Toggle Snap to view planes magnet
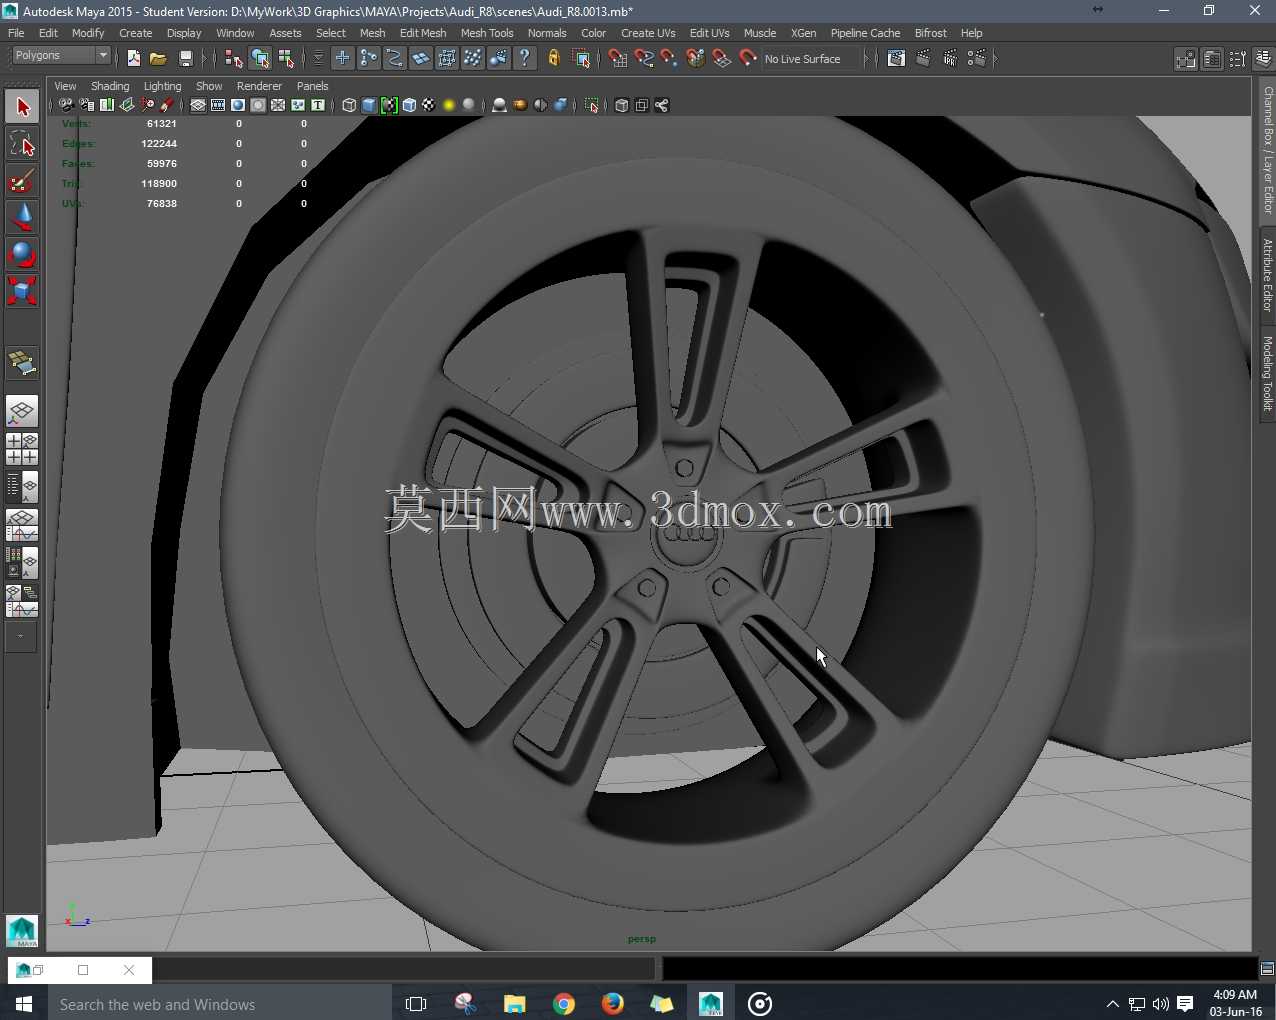1276x1020 pixels. coord(722,59)
